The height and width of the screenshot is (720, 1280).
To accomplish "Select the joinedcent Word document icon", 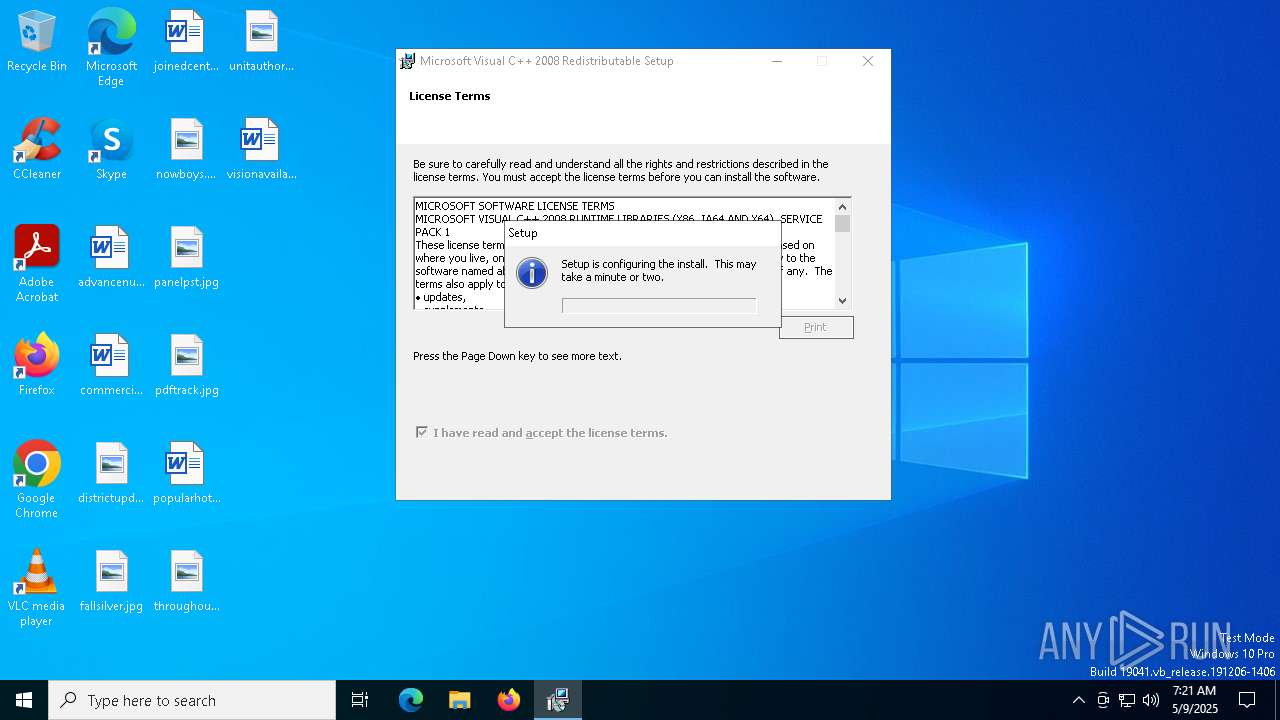I will click(186, 41).
